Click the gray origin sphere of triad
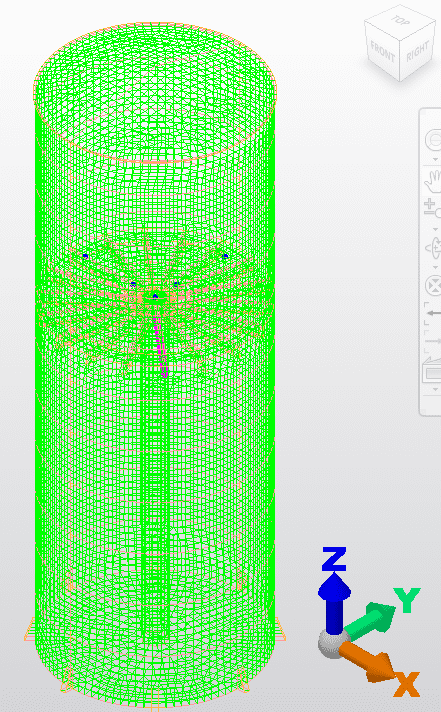 coord(331,645)
